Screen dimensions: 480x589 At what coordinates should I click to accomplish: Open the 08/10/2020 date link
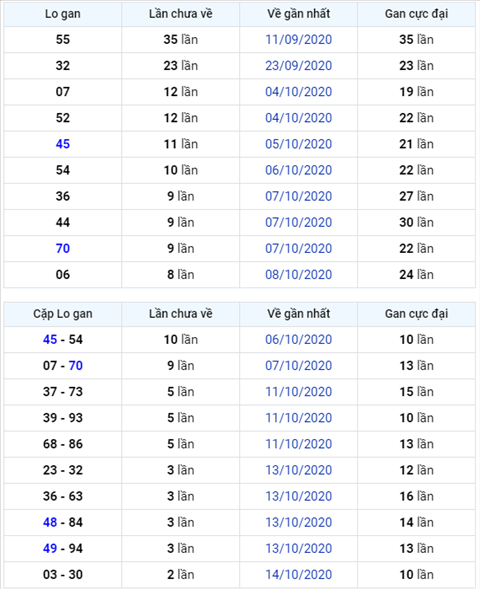click(299, 275)
